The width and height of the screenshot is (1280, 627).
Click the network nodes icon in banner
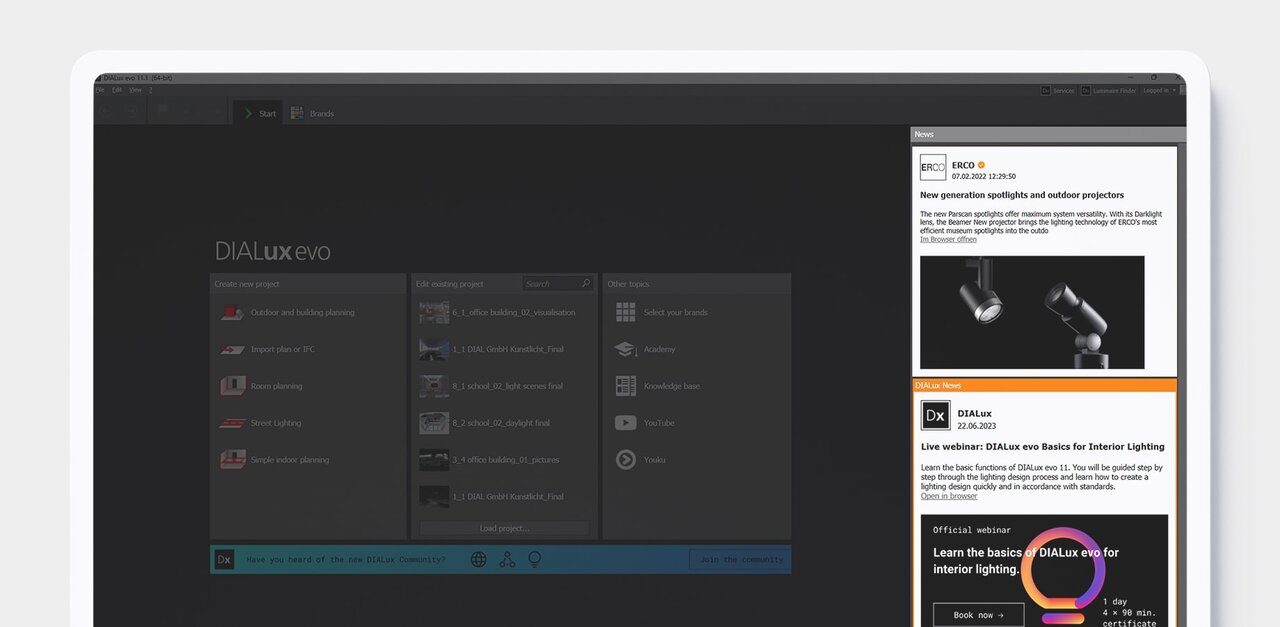tap(507, 560)
